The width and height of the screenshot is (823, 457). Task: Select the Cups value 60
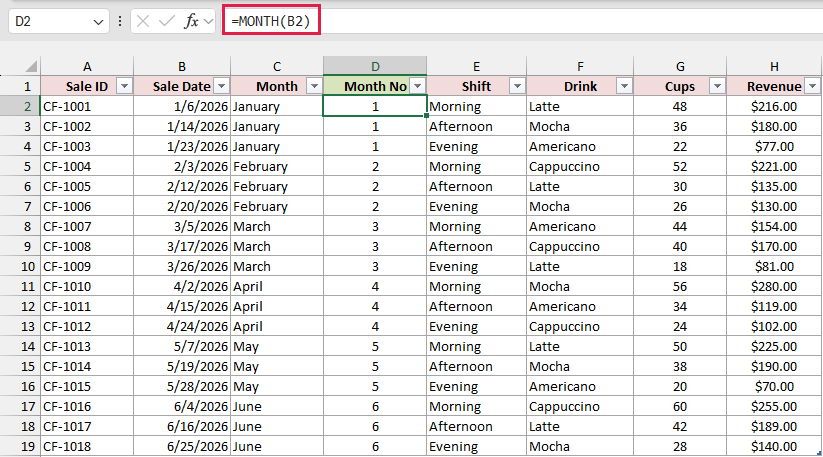(680, 407)
